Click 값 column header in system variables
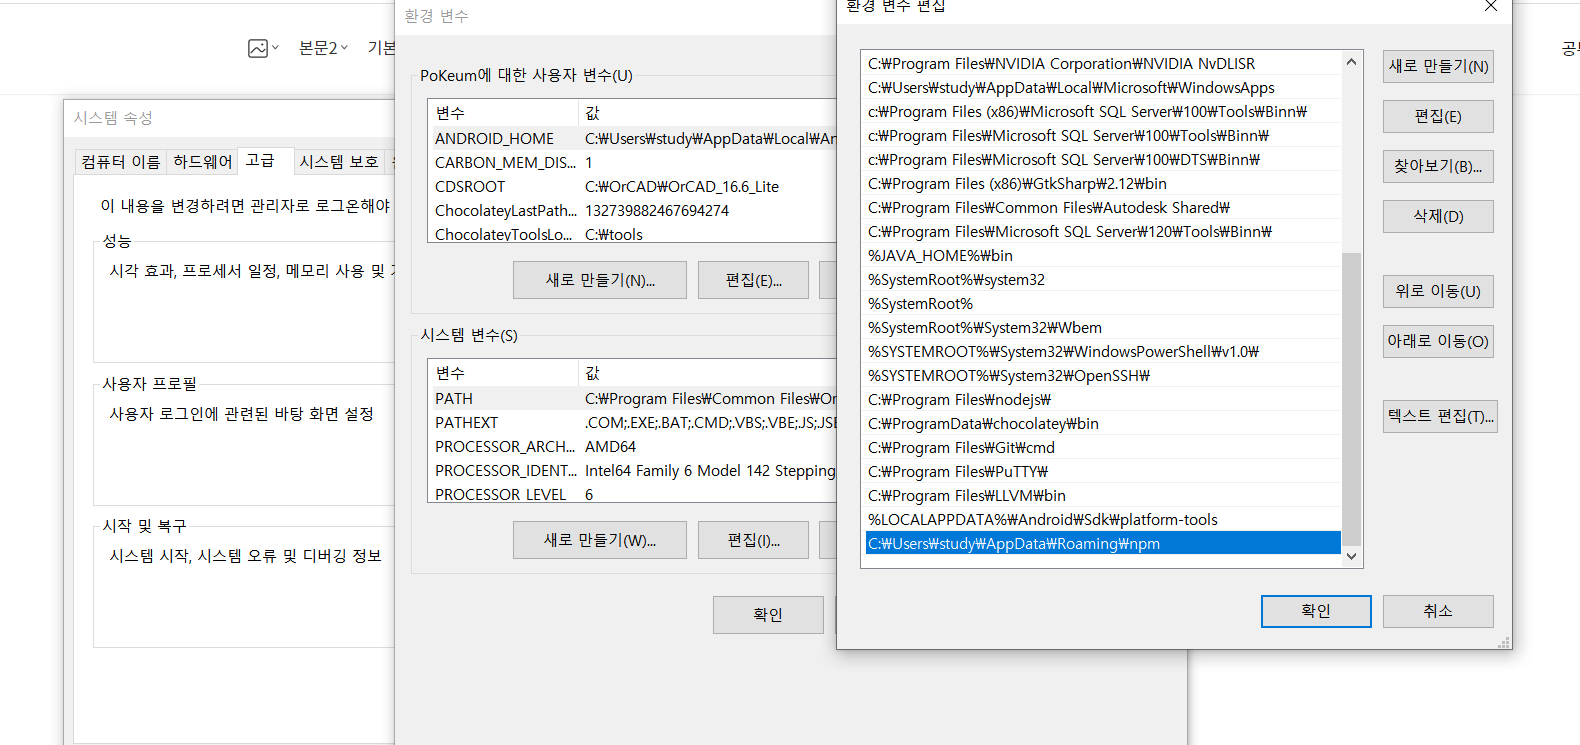1580x745 pixels. click(x=707, y=373)
